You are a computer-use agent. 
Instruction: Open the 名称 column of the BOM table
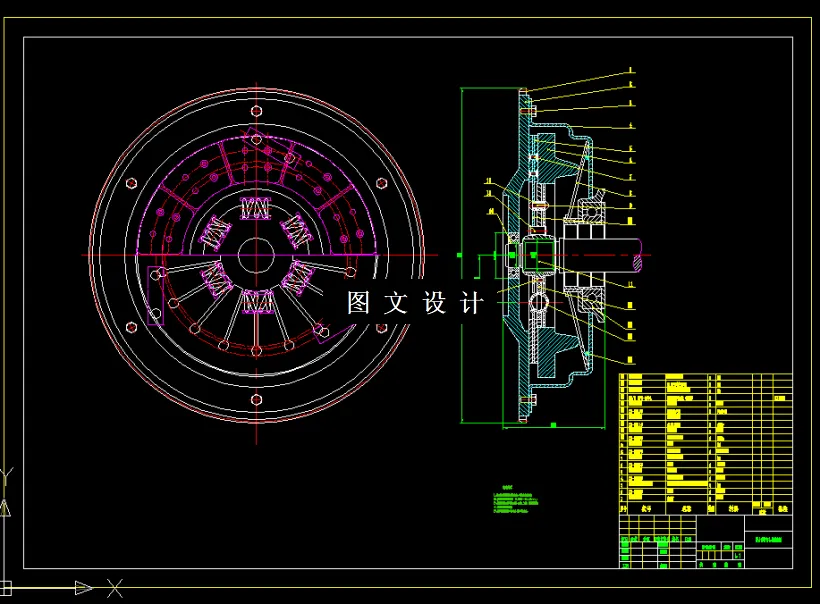[685, 507]
